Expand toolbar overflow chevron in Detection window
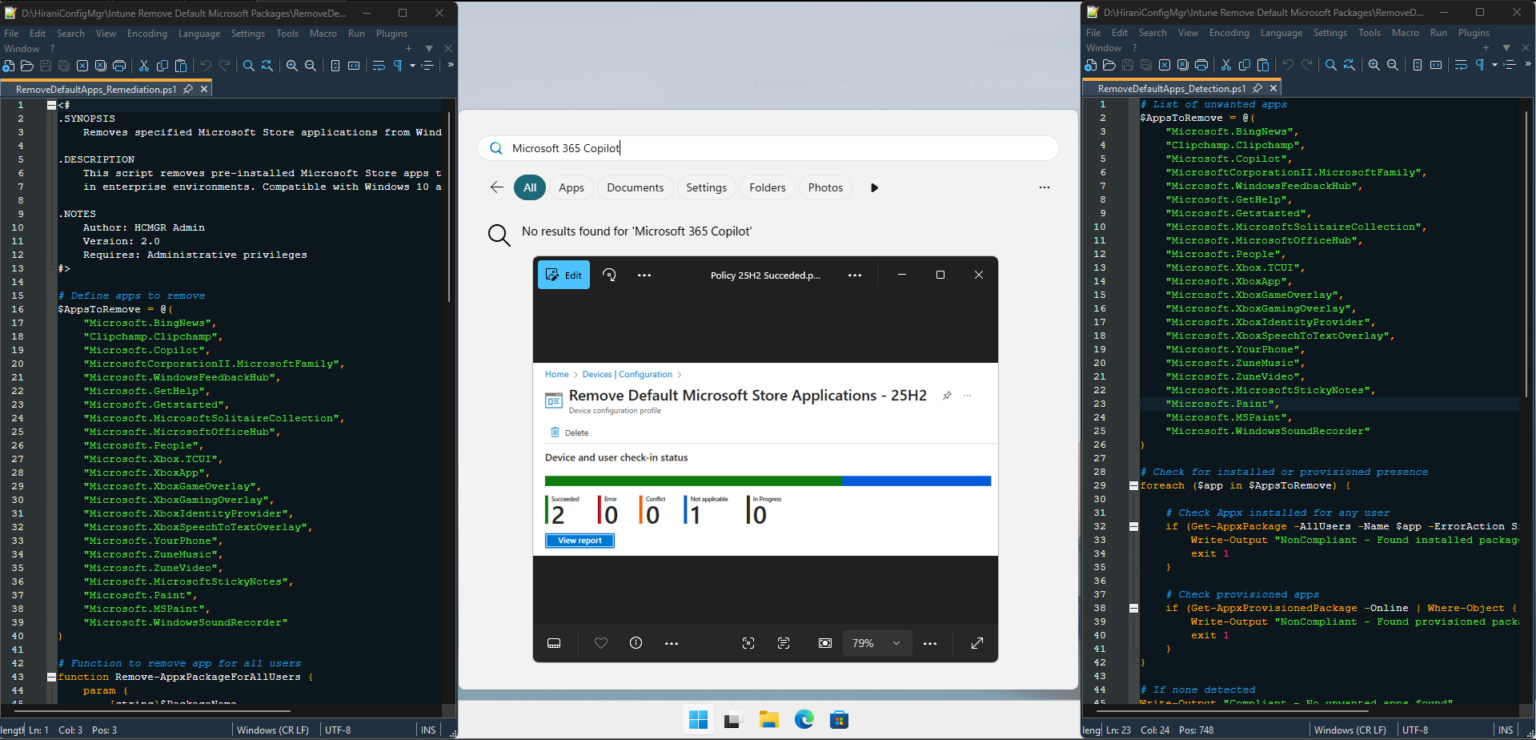 point(1528,65)
